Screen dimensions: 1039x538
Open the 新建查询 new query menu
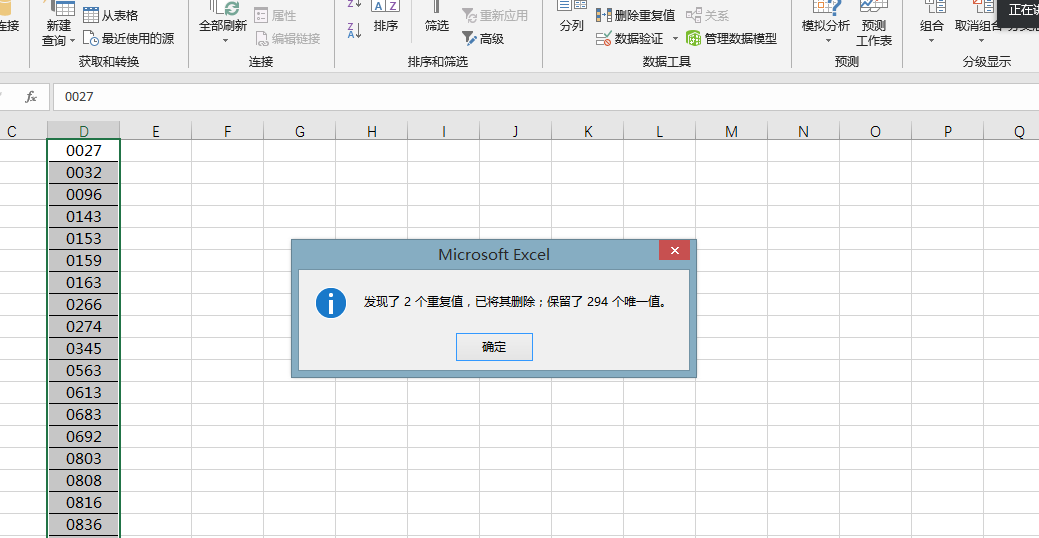59,25
